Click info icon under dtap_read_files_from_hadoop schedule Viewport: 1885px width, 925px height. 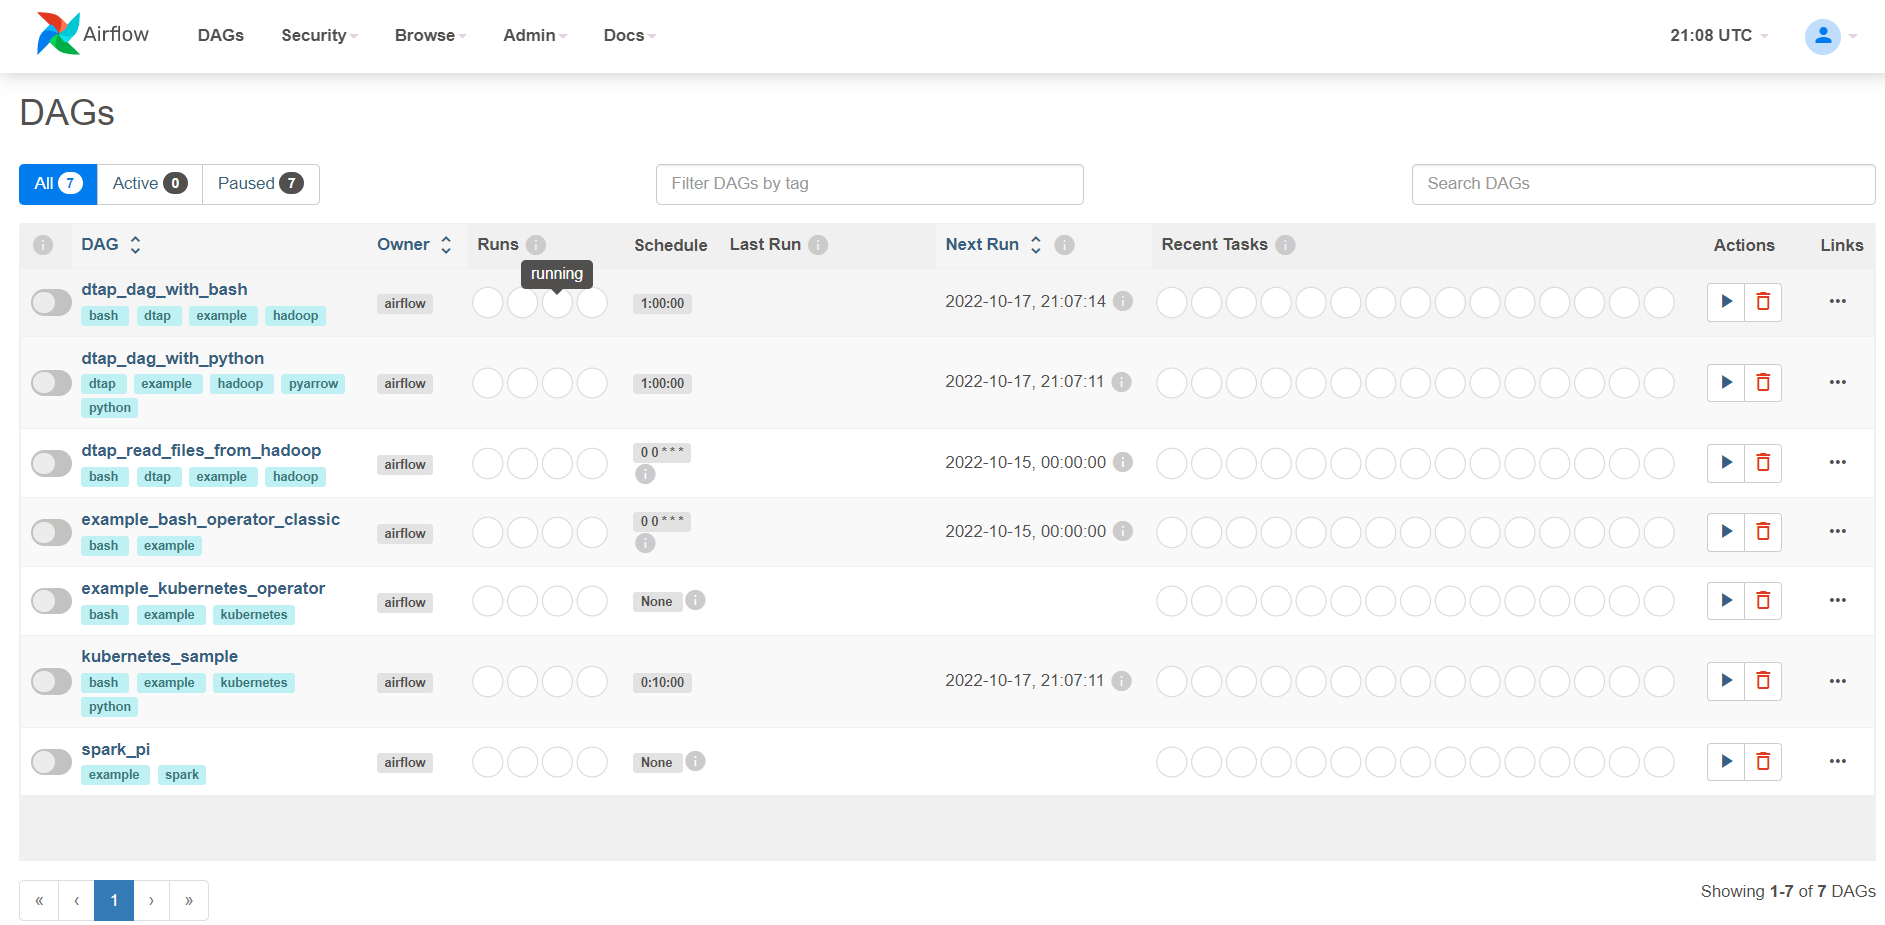(x=646, y=474)
